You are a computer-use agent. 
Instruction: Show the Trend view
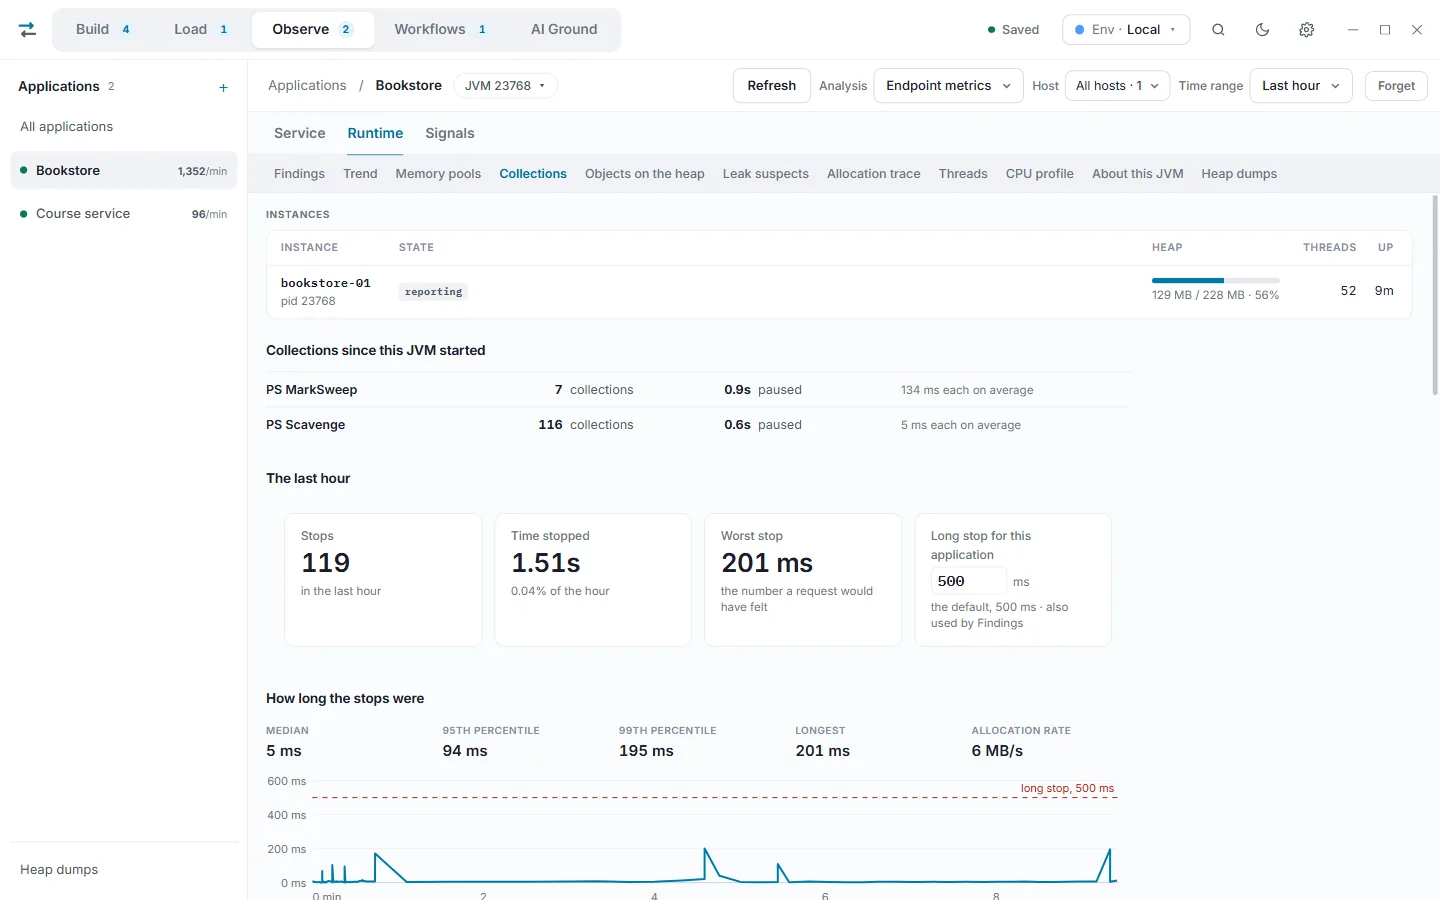(x=360, y=174)
